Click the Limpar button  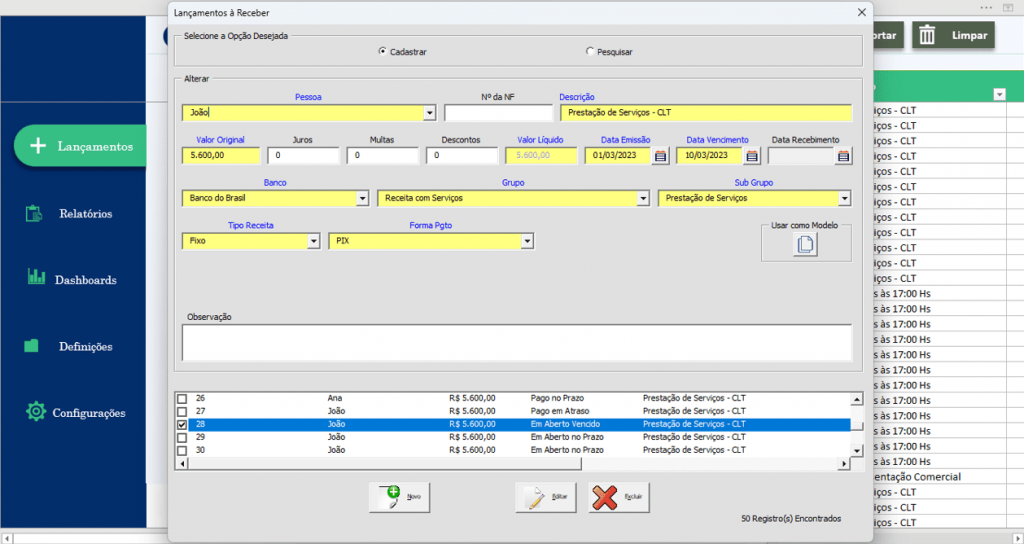click(953, 35)
